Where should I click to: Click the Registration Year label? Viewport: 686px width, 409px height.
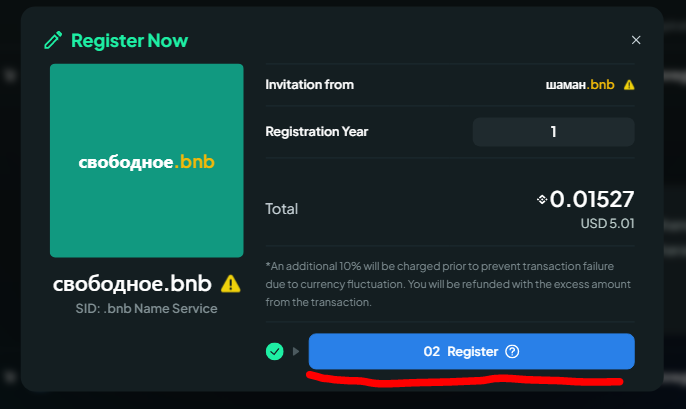(x=317, y=132)
